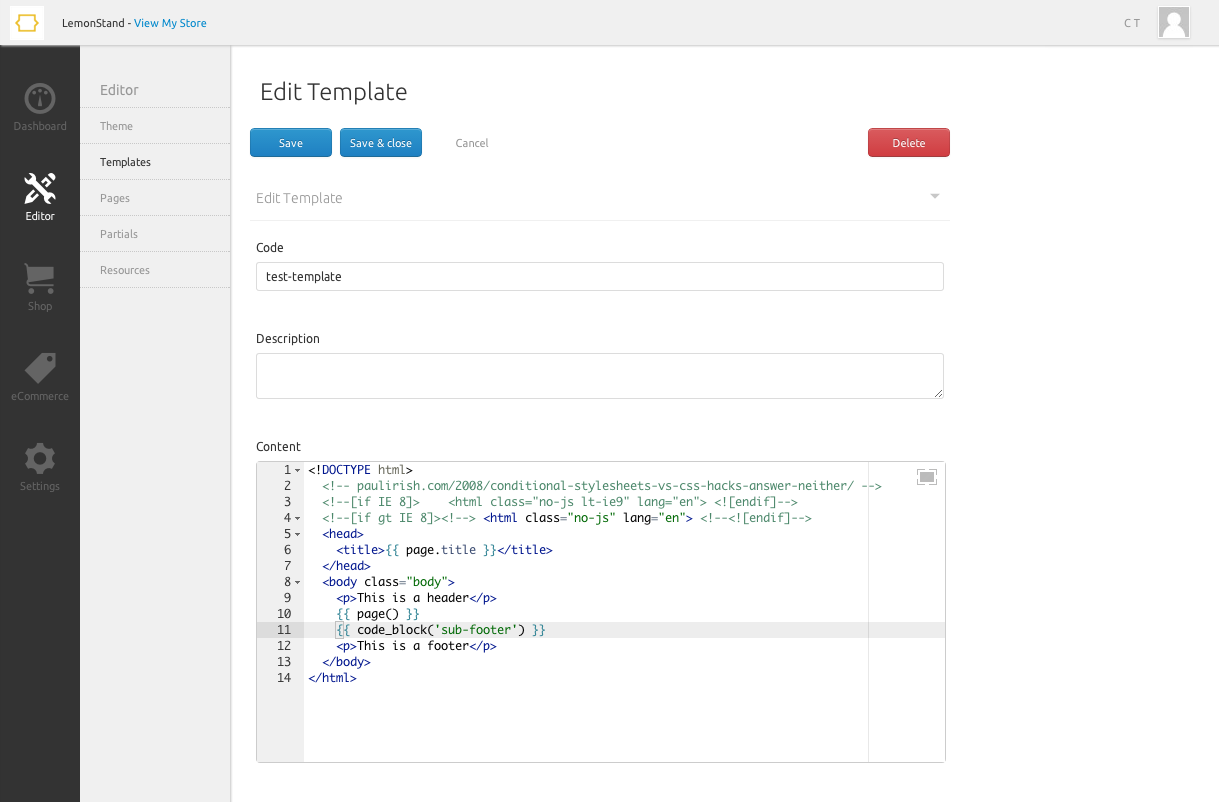Click the Edit Template page heading
The image size is (1219, 802).
(333, 92)
